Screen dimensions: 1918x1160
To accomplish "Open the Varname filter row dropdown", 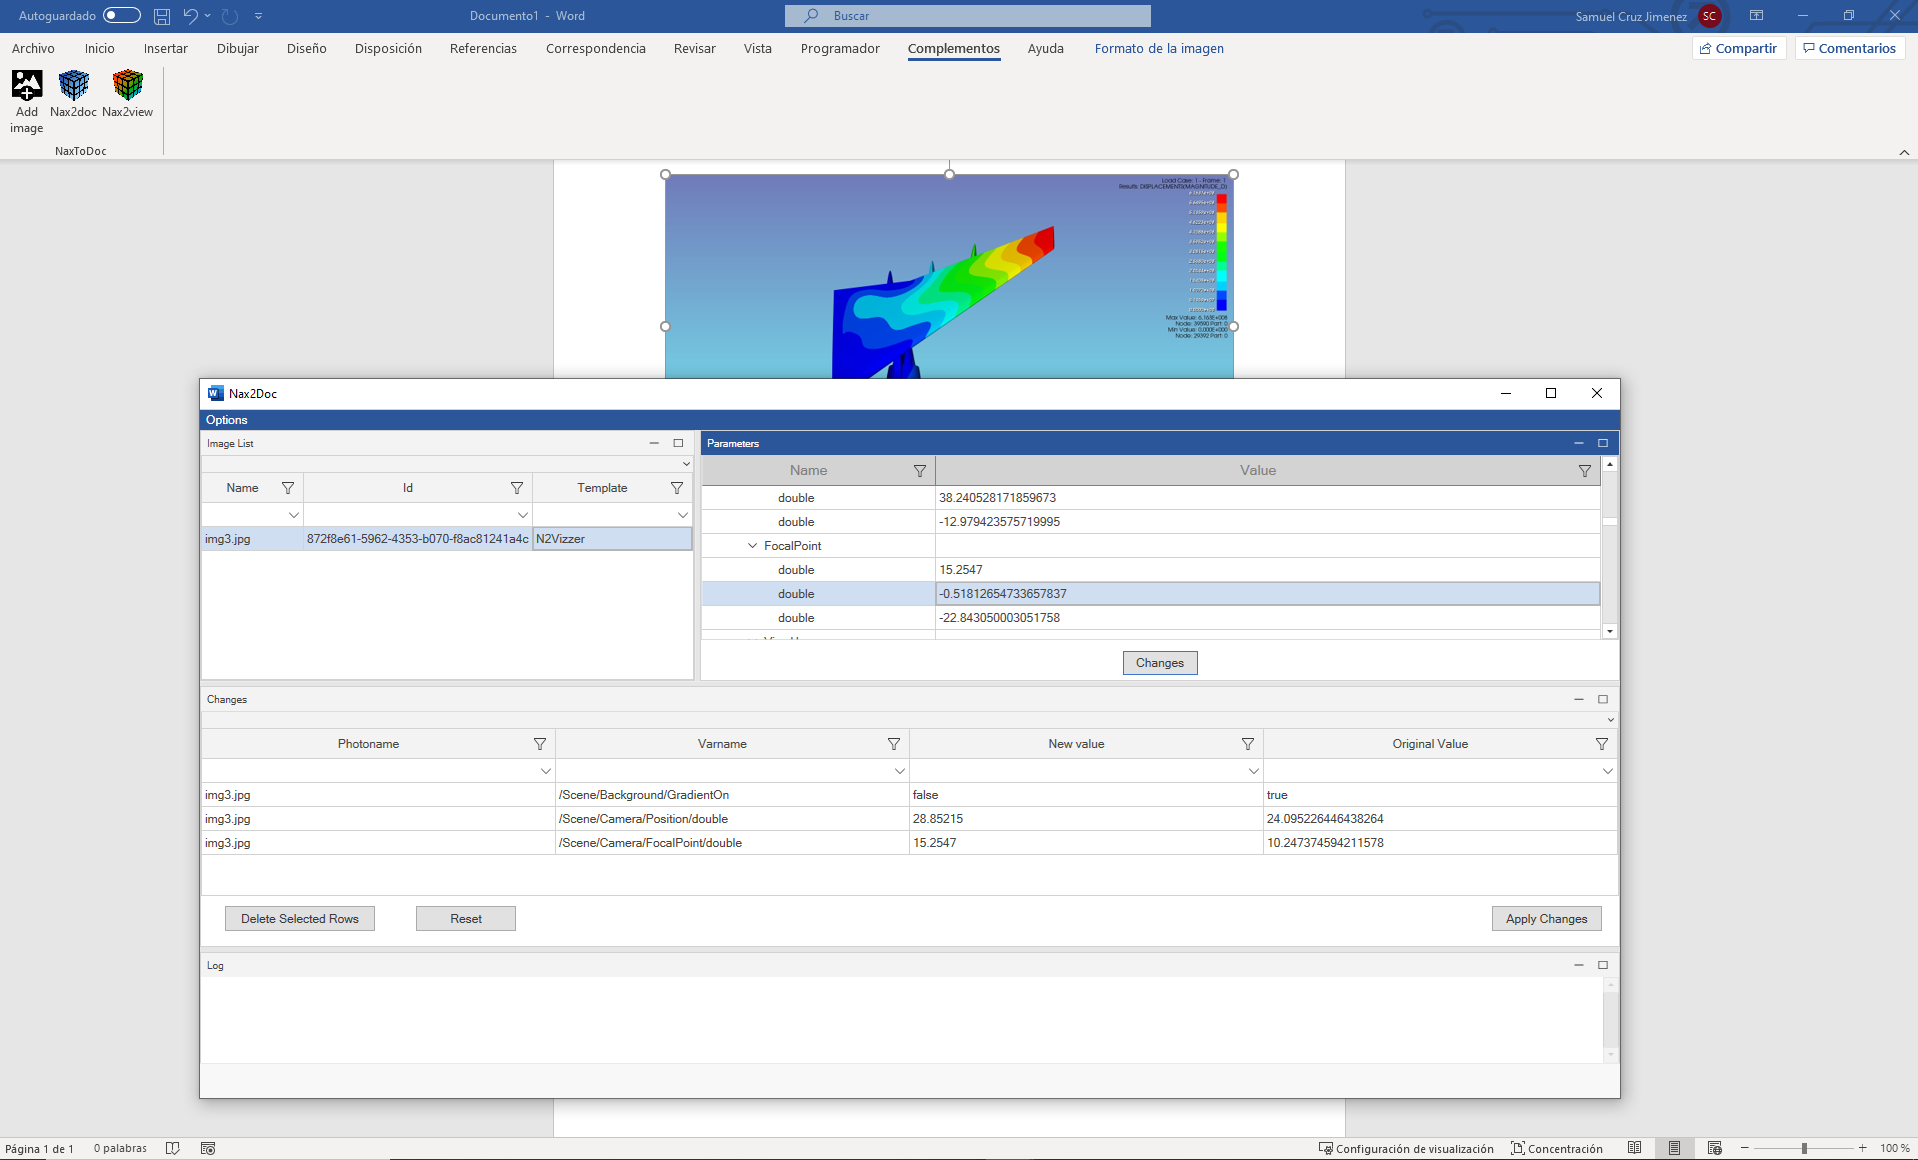I will click(x=900, y=771).
